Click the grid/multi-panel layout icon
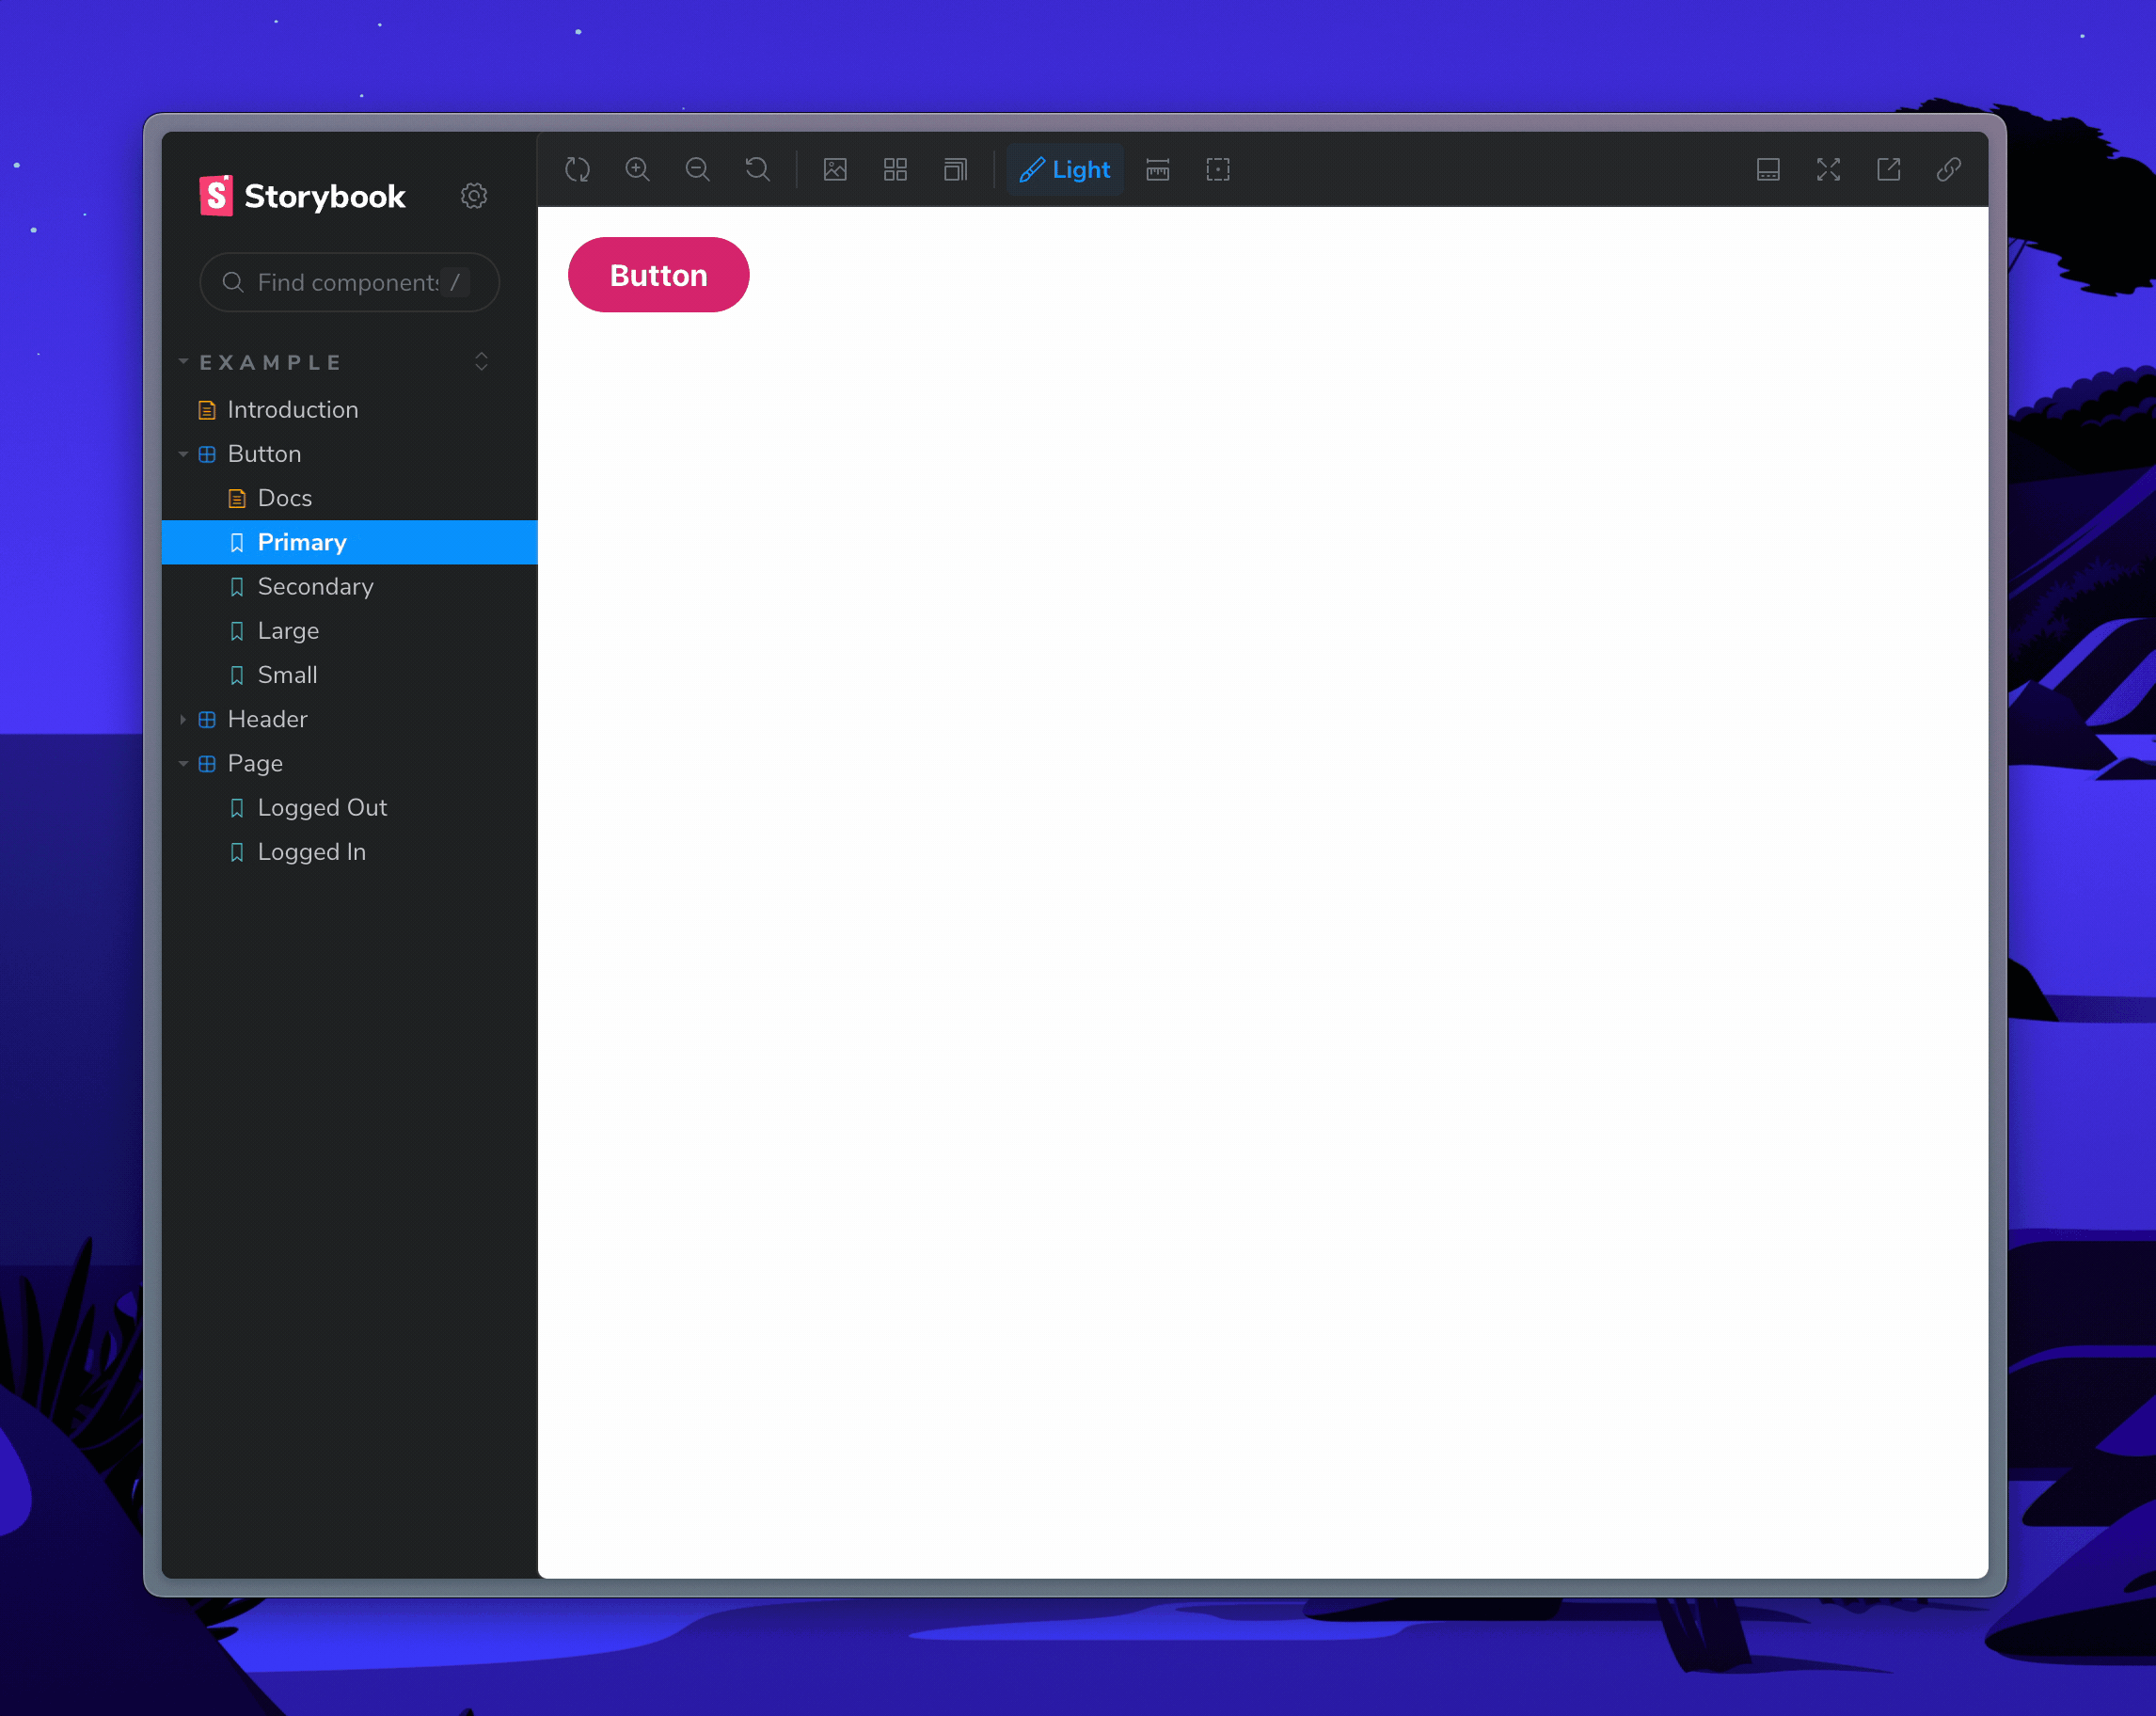This screenshot has height=1716, width=2156. [896, 170]
